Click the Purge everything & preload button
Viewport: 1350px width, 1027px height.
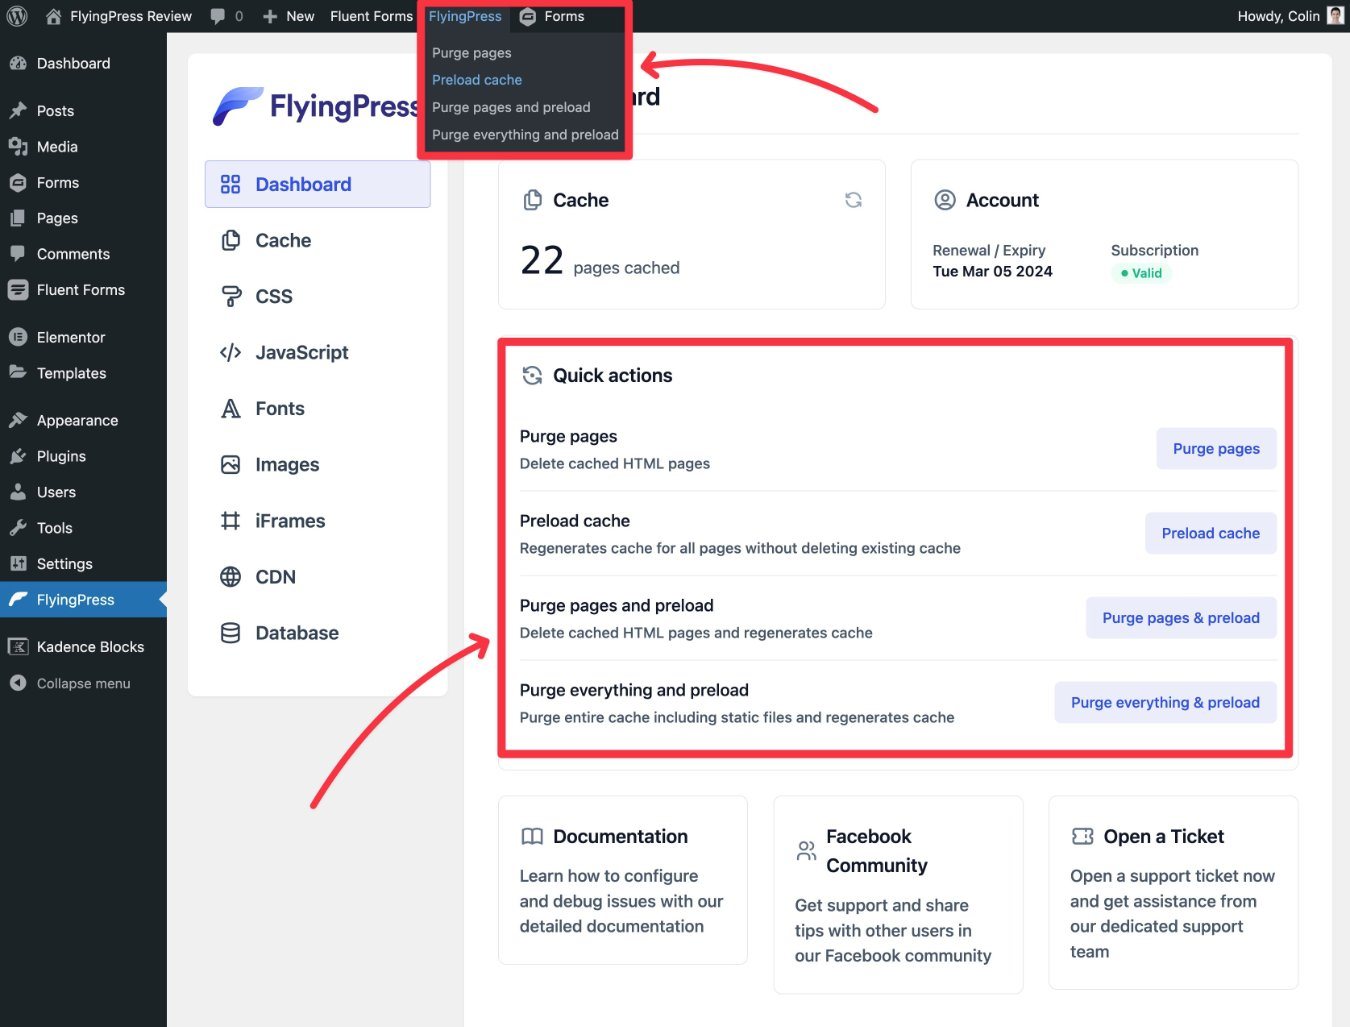[x=1165, y=703]
